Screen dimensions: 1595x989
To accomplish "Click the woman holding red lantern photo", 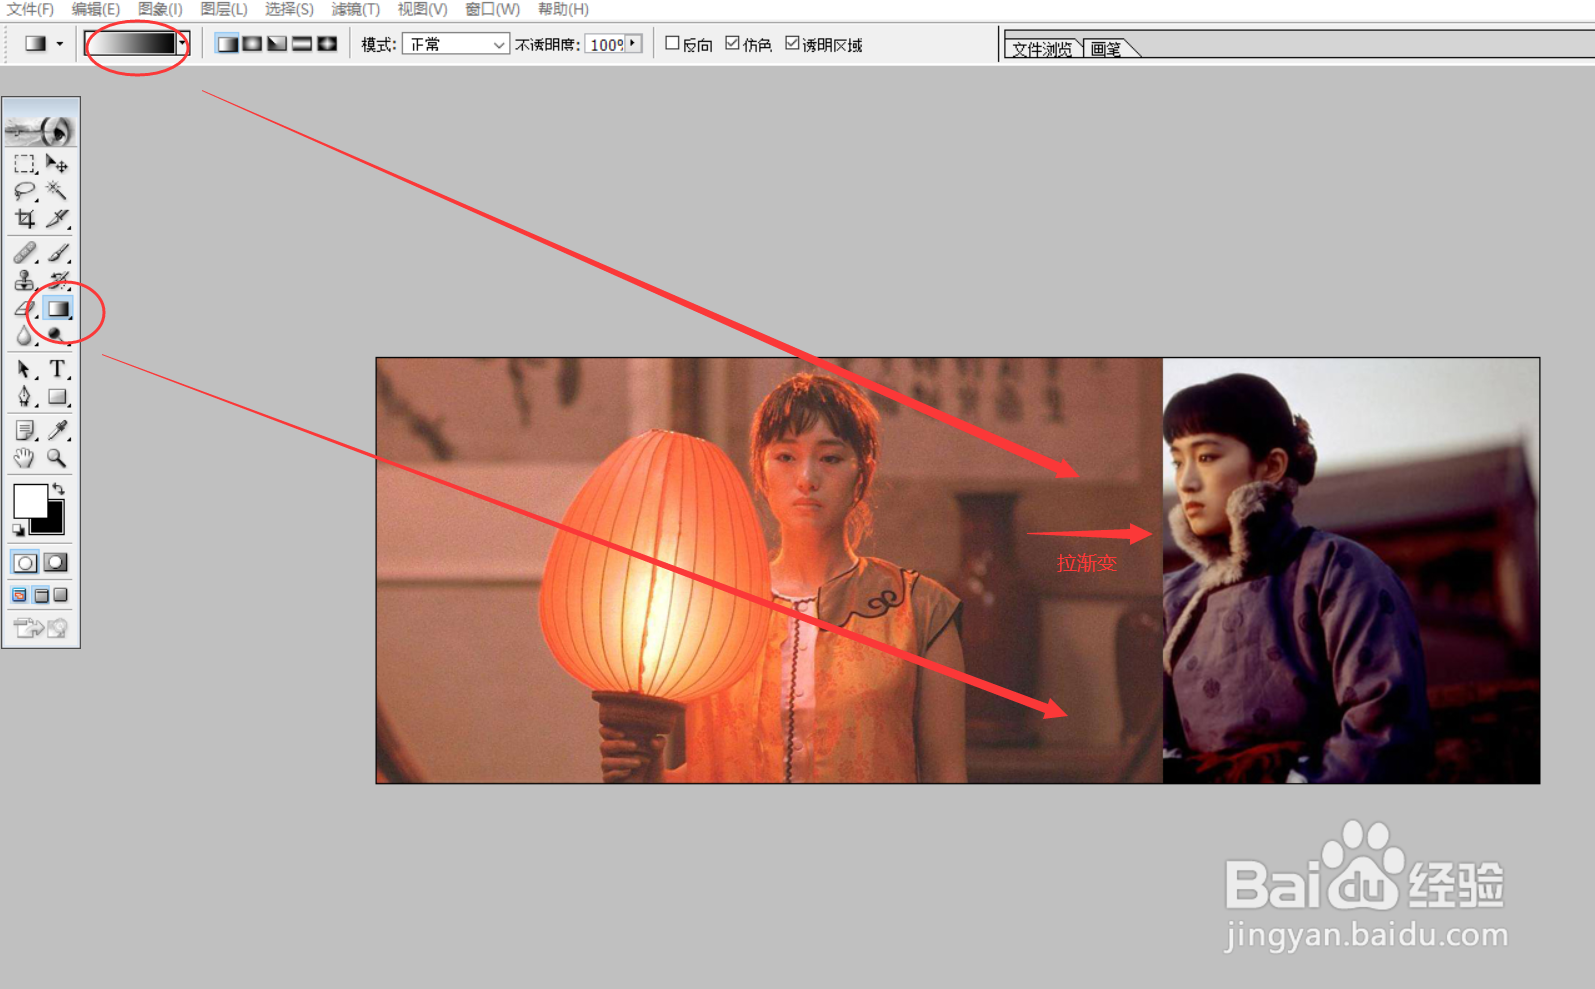I will coord(769,570).
